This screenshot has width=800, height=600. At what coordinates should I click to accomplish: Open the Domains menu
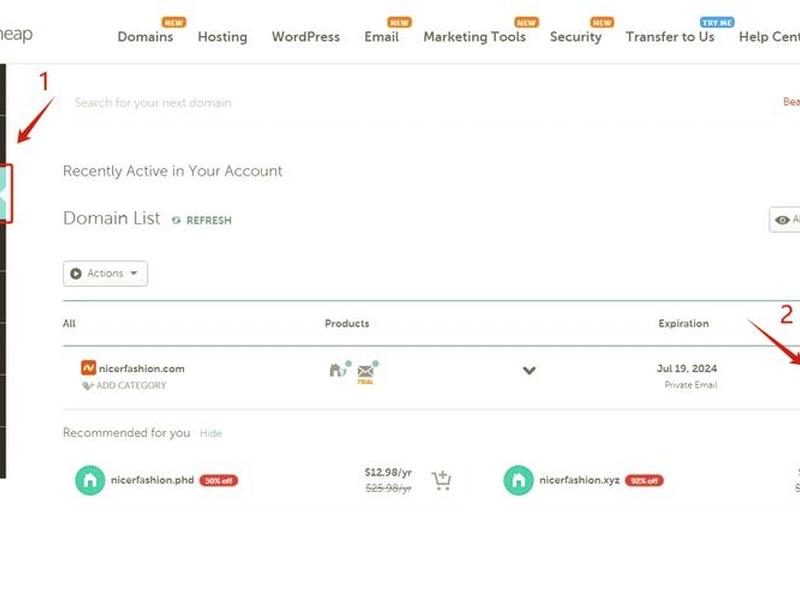point(145,37)
